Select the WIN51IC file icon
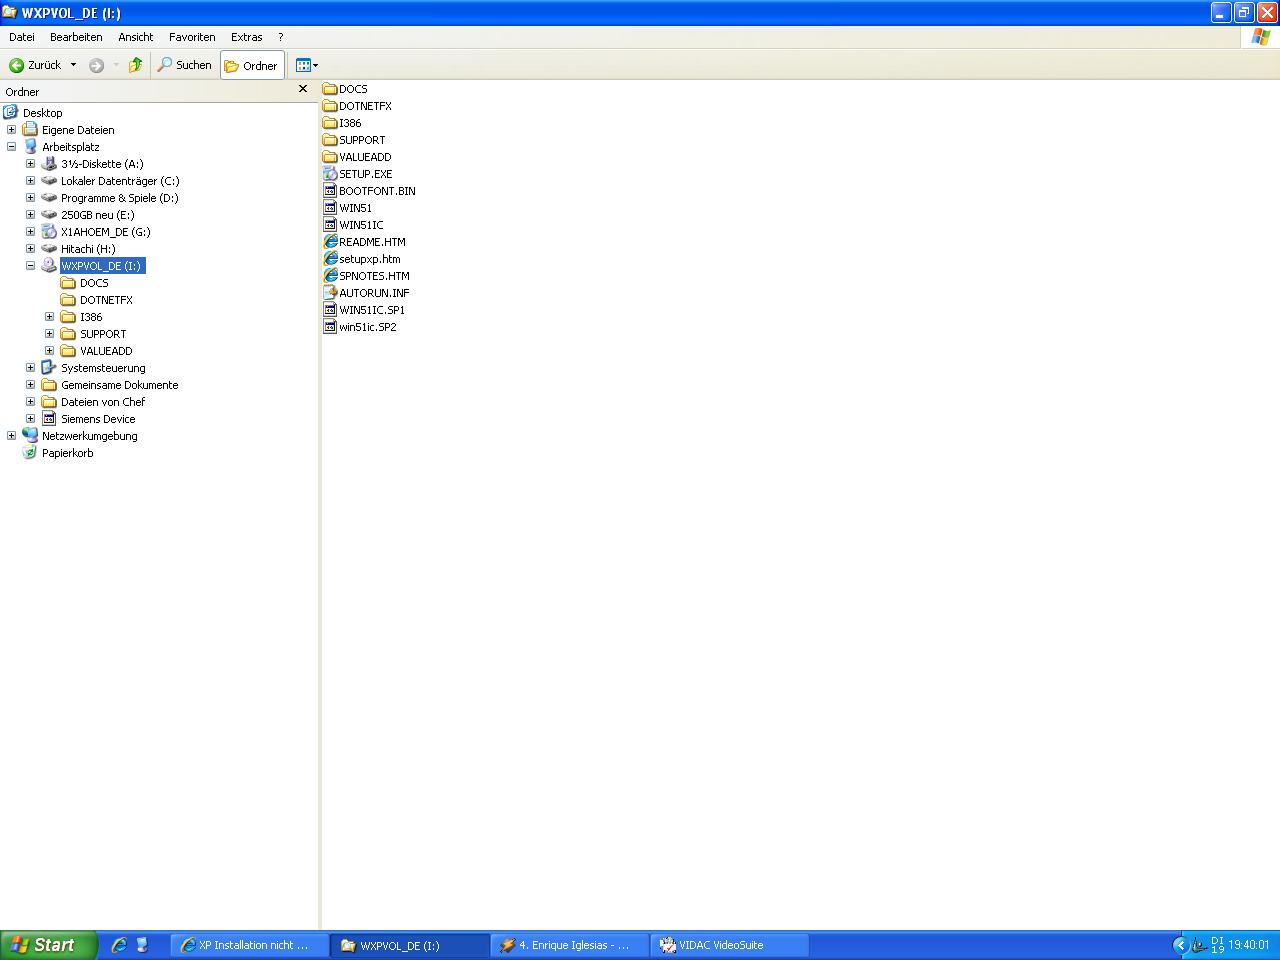The image size is (1280, 960). pyautogui.click(x=330, y=225)
